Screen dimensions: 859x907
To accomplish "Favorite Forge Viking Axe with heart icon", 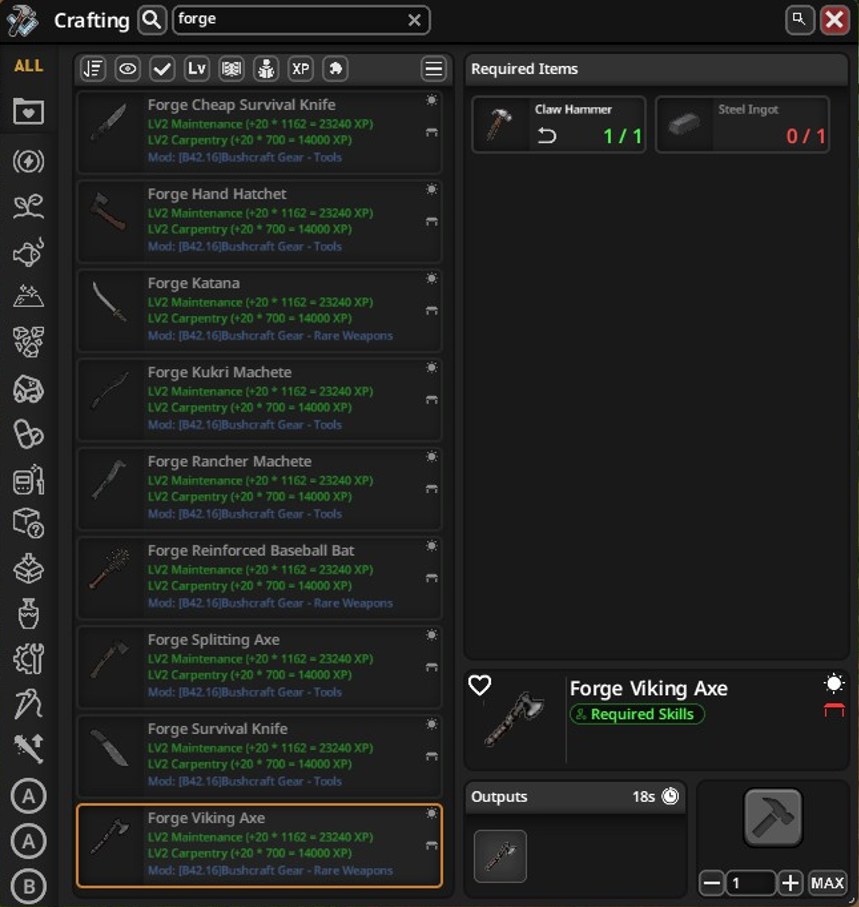I will 480,685.
